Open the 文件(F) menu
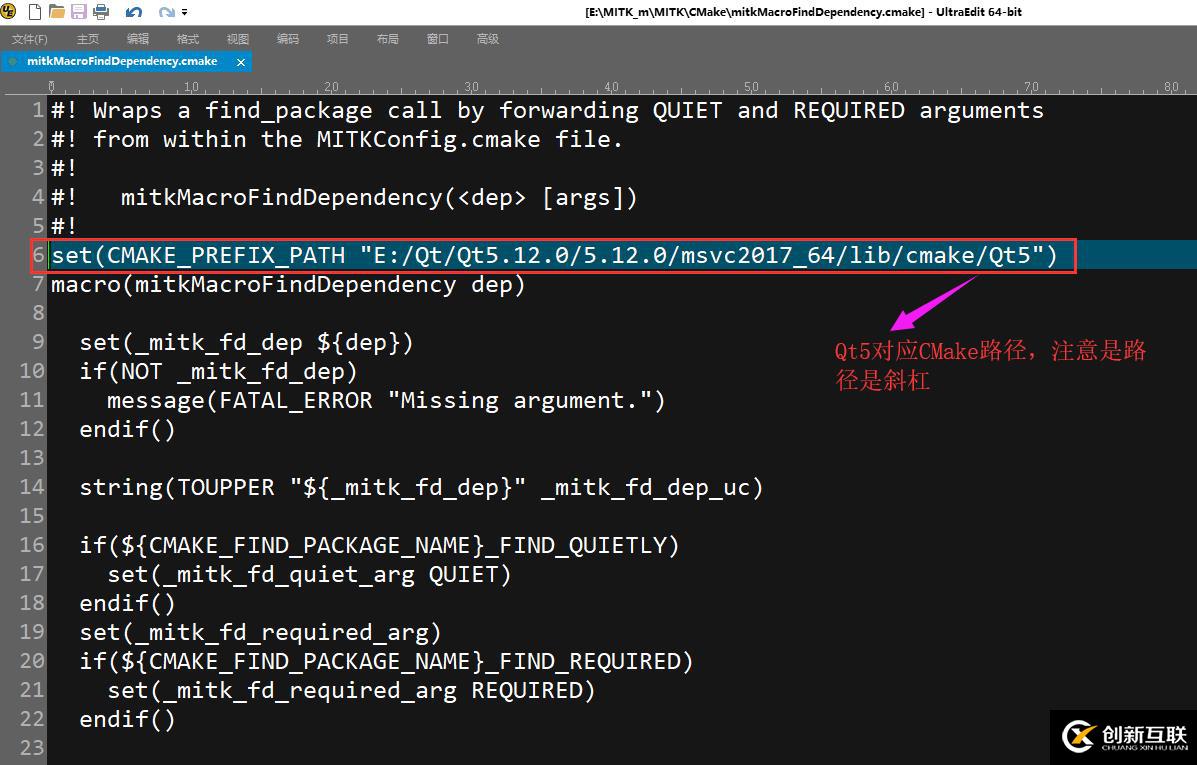 [x=29, y=39]
